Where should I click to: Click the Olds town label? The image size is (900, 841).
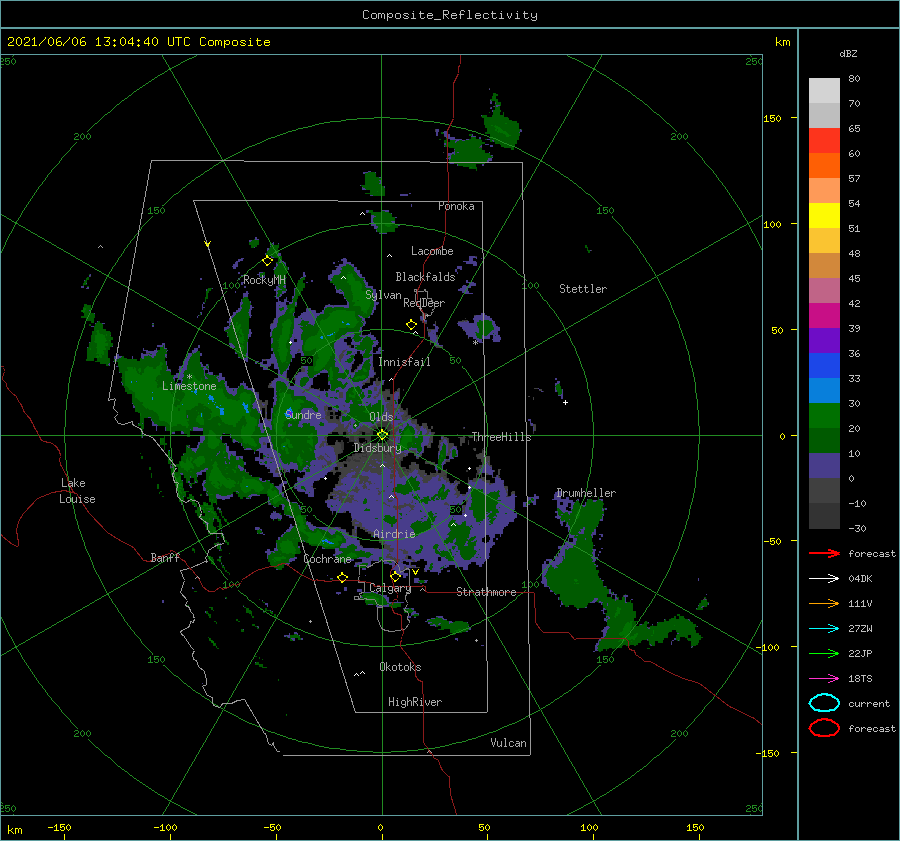(381, 417)
